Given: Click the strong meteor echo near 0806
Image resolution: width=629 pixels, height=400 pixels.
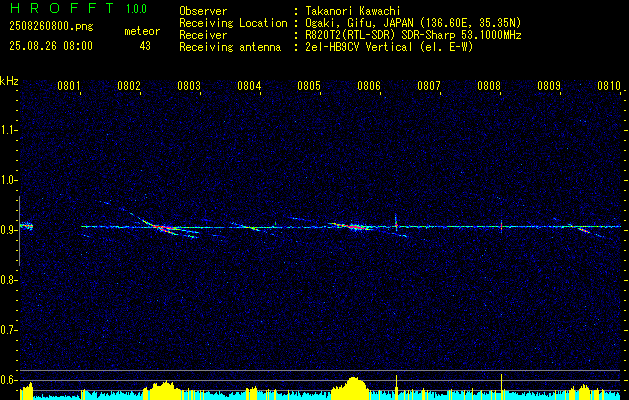Looking at the screenshot, I should (354, 227).
